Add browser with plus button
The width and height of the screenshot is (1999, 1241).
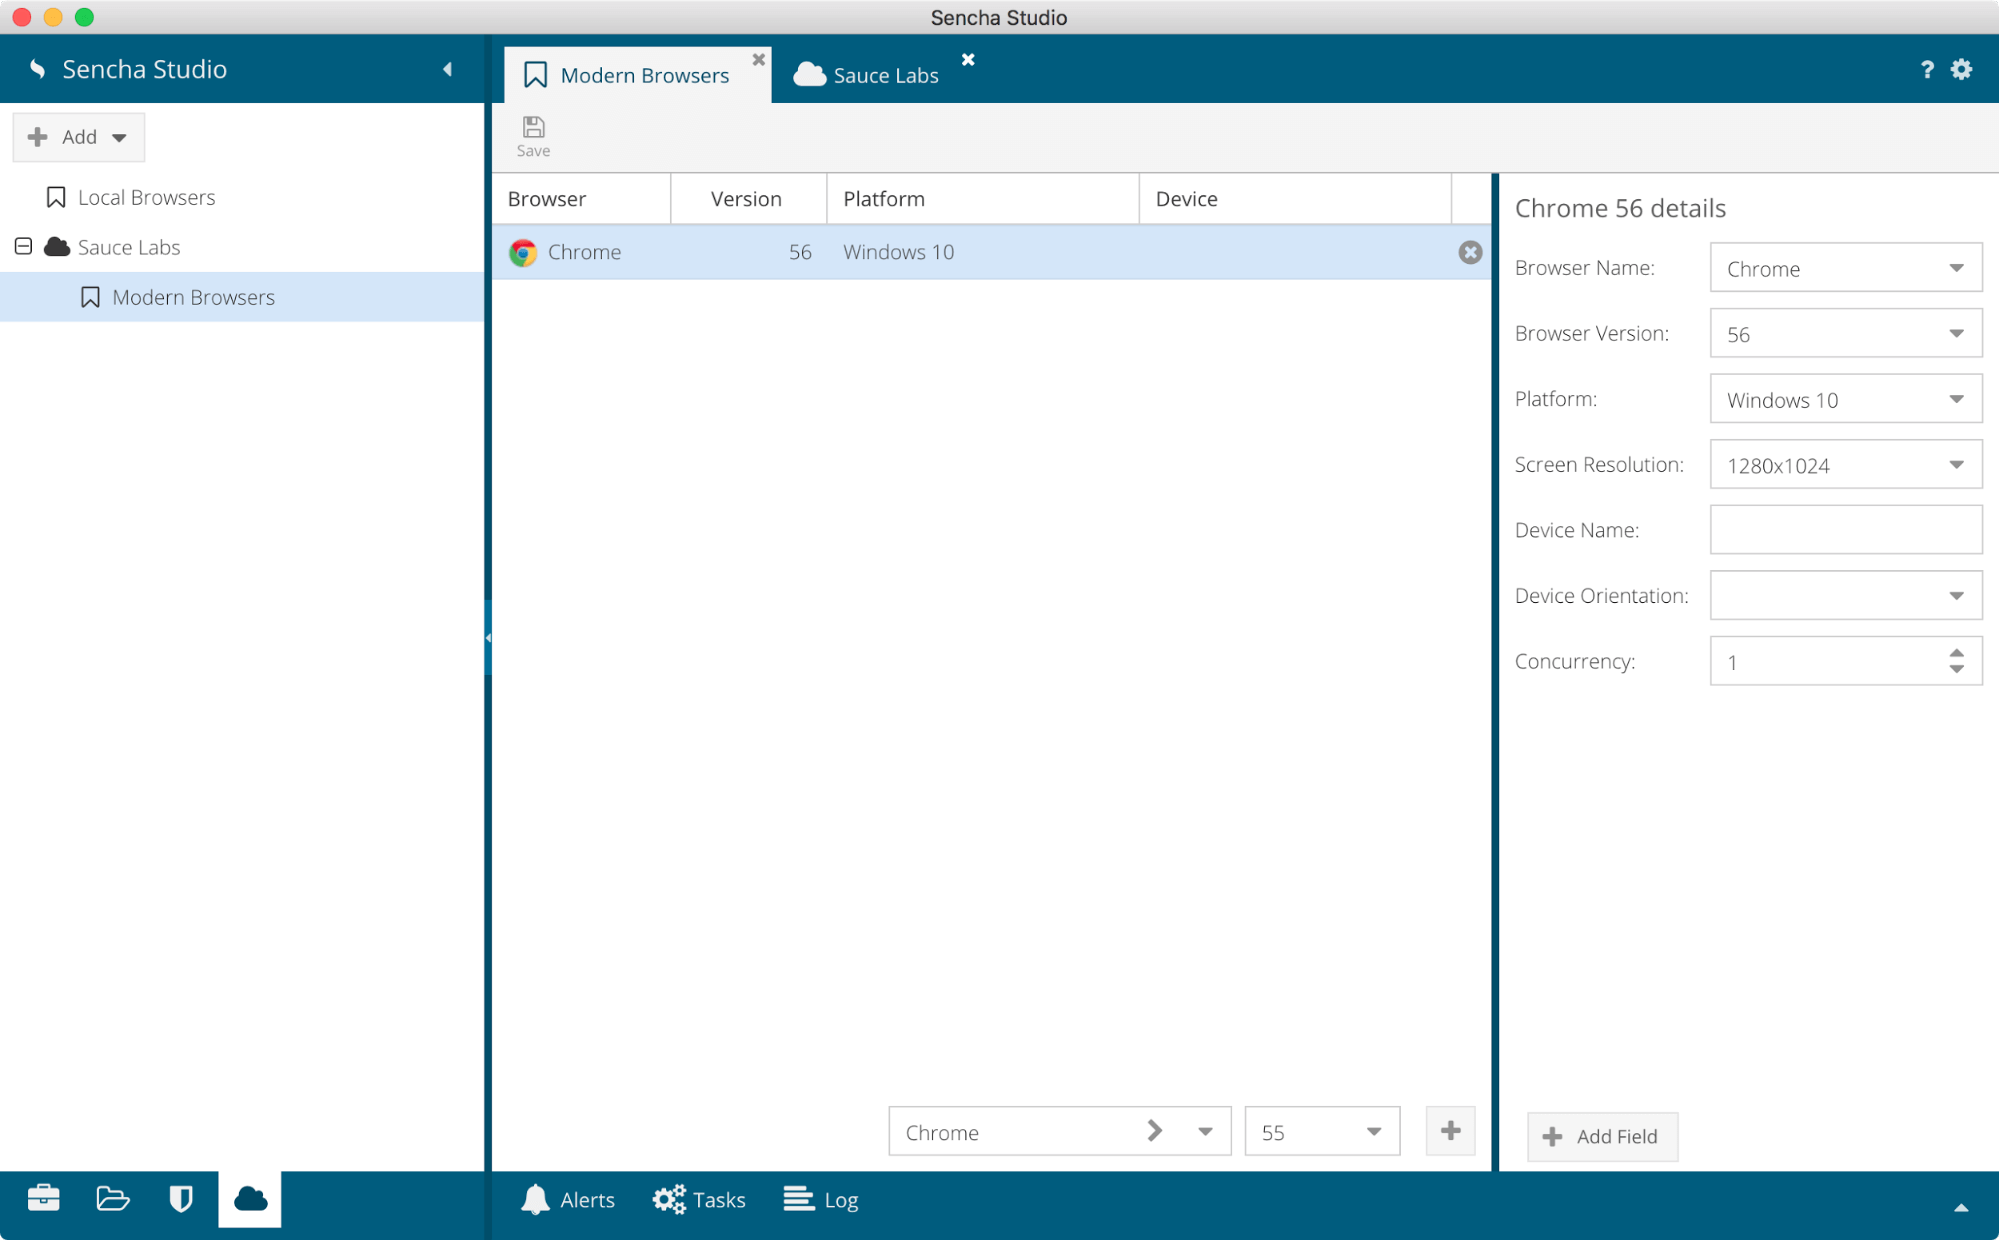tap(1450, 1131)
